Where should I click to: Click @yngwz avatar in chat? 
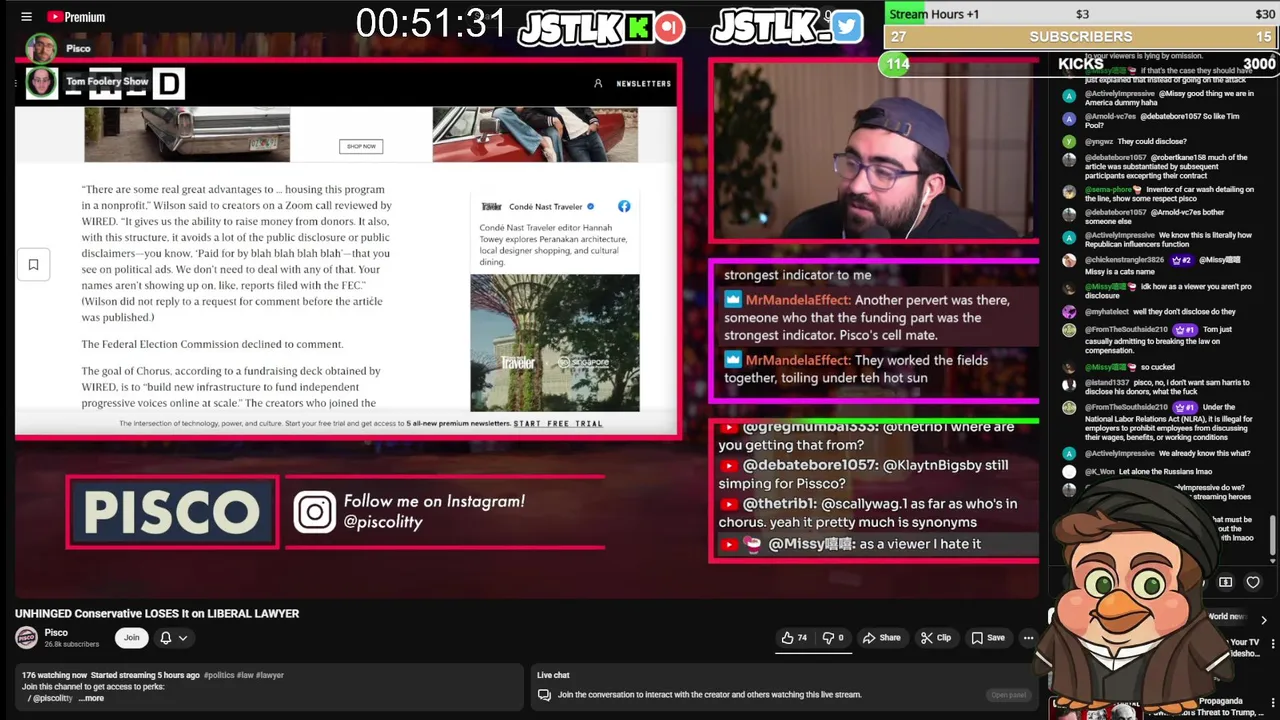(1069, 142)
